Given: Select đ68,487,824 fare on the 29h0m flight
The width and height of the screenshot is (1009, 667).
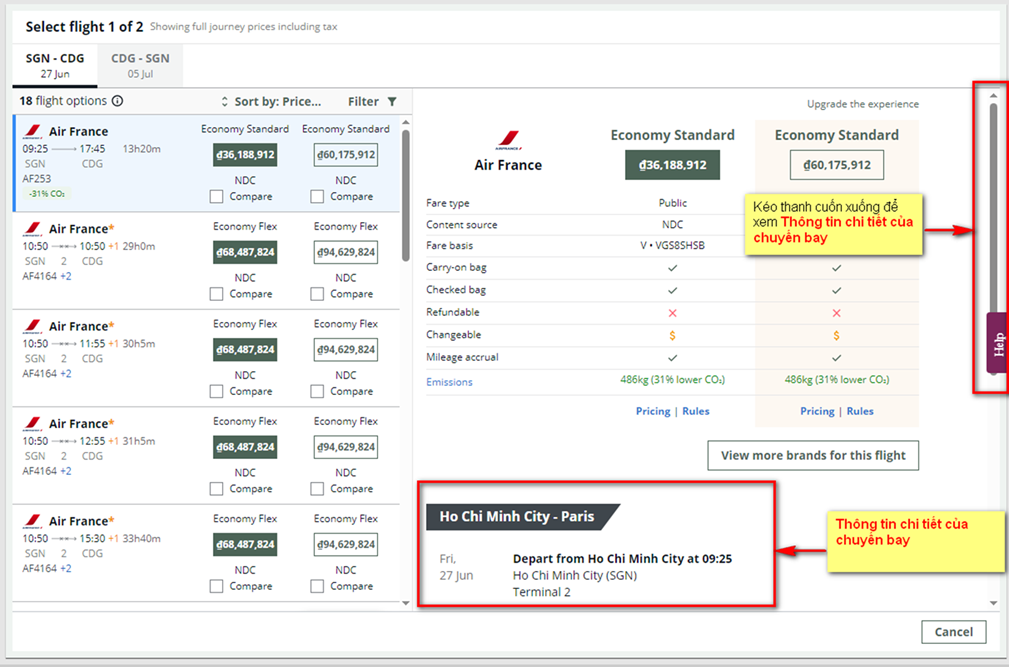Looking at the screenshot, I should pyautogui.click(x=245, y=252).
